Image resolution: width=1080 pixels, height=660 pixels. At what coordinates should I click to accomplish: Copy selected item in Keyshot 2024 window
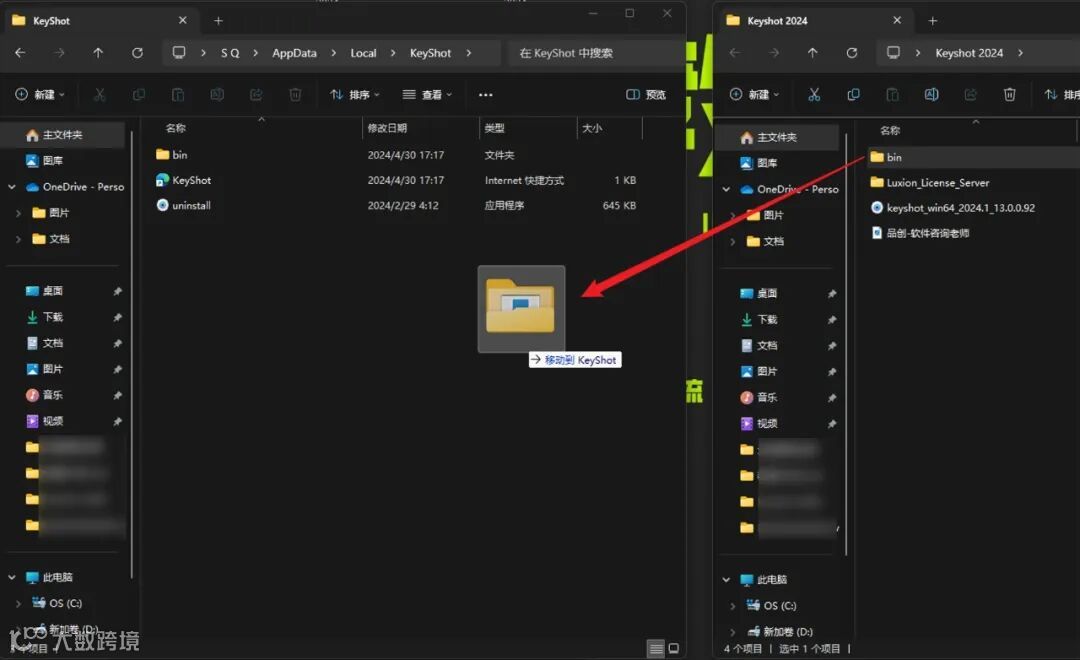click(x=853, y=94)
